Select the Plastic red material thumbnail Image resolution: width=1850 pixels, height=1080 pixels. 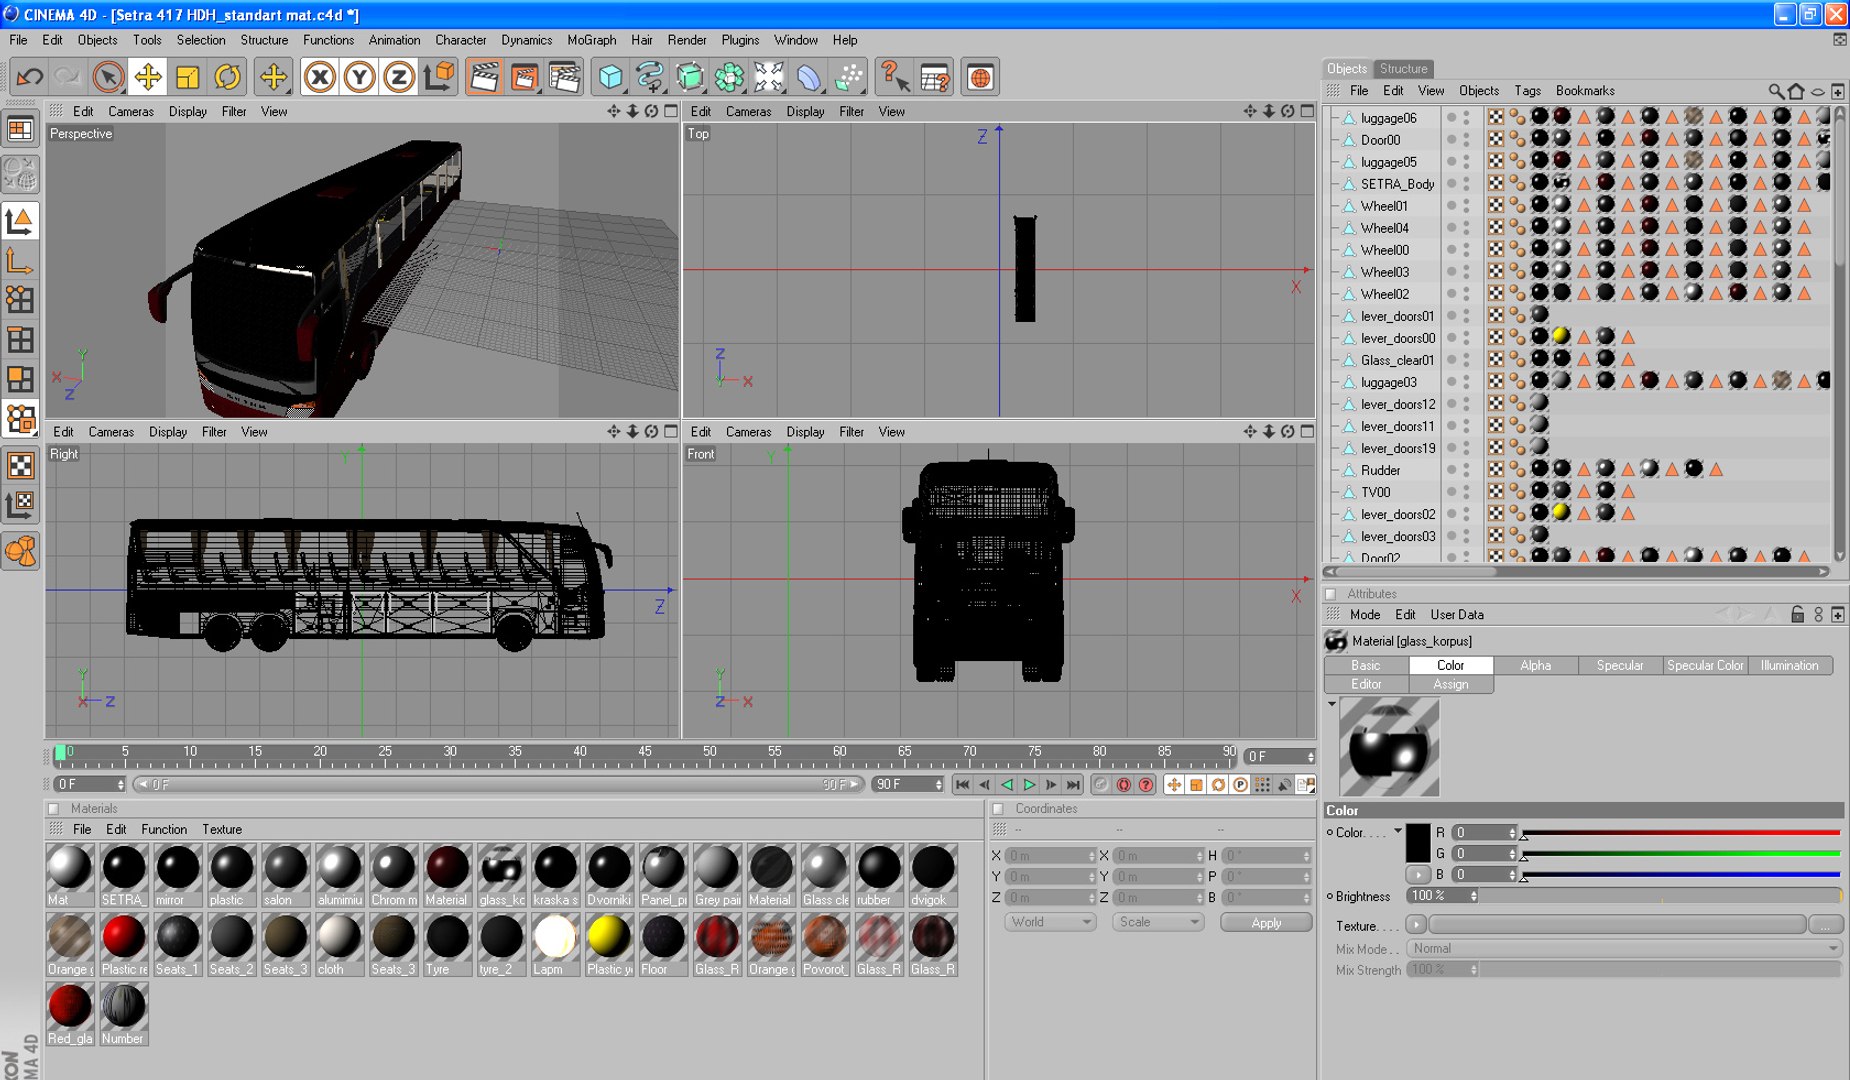124,945
